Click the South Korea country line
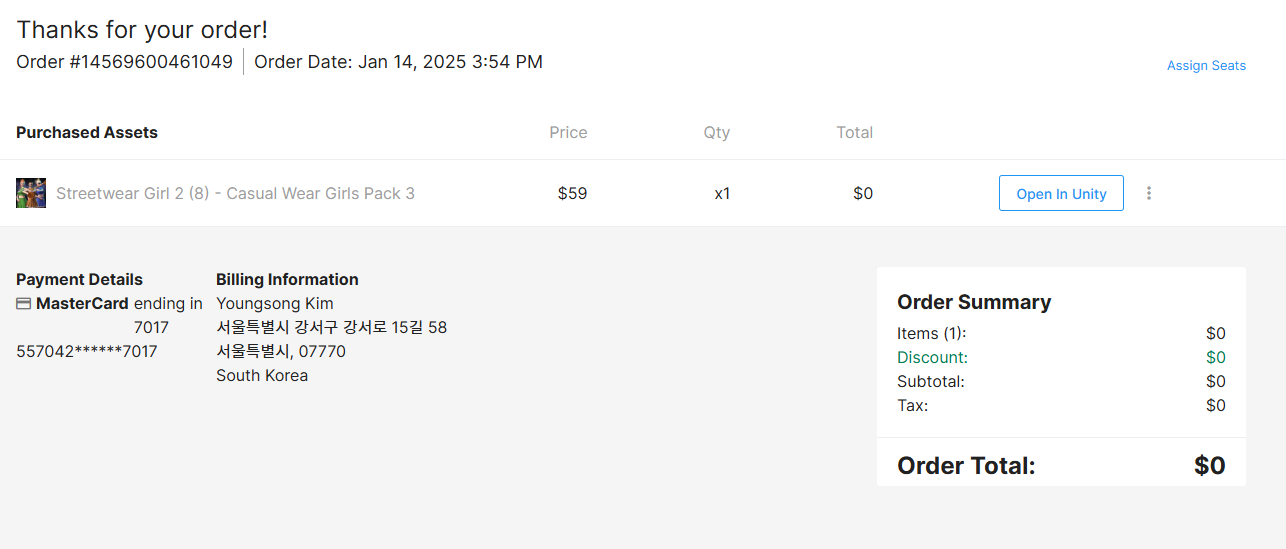This screenshot has height=549, width=1286. click(x=262, y=376)
